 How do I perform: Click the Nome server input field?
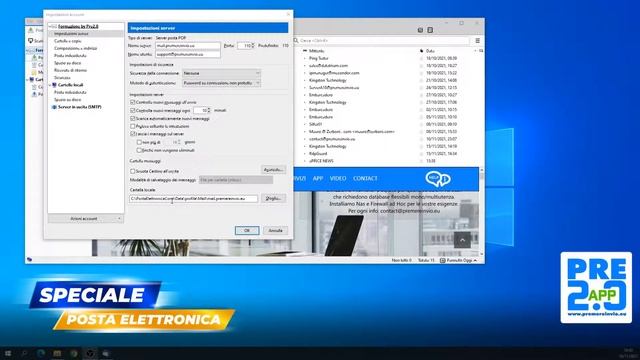pos(188,46)
